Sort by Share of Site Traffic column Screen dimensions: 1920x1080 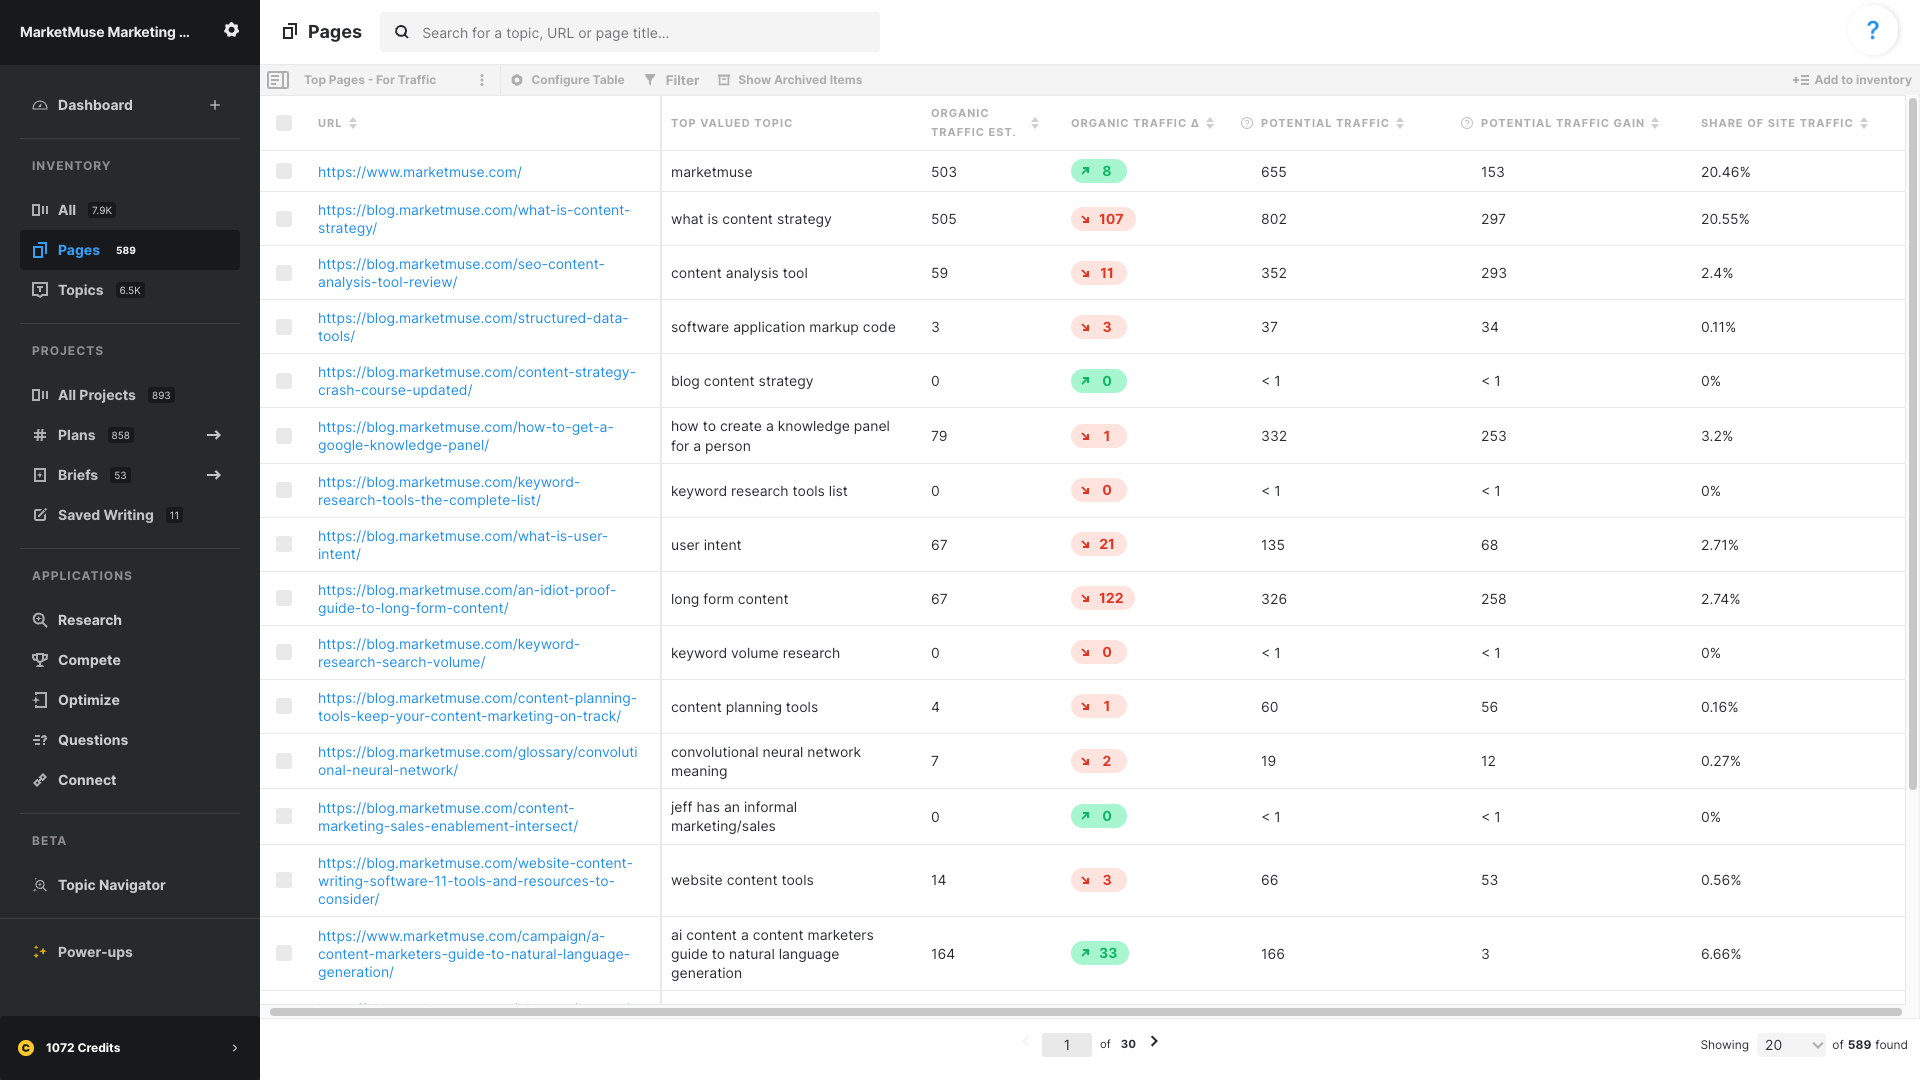click(x=1864, y=123)
